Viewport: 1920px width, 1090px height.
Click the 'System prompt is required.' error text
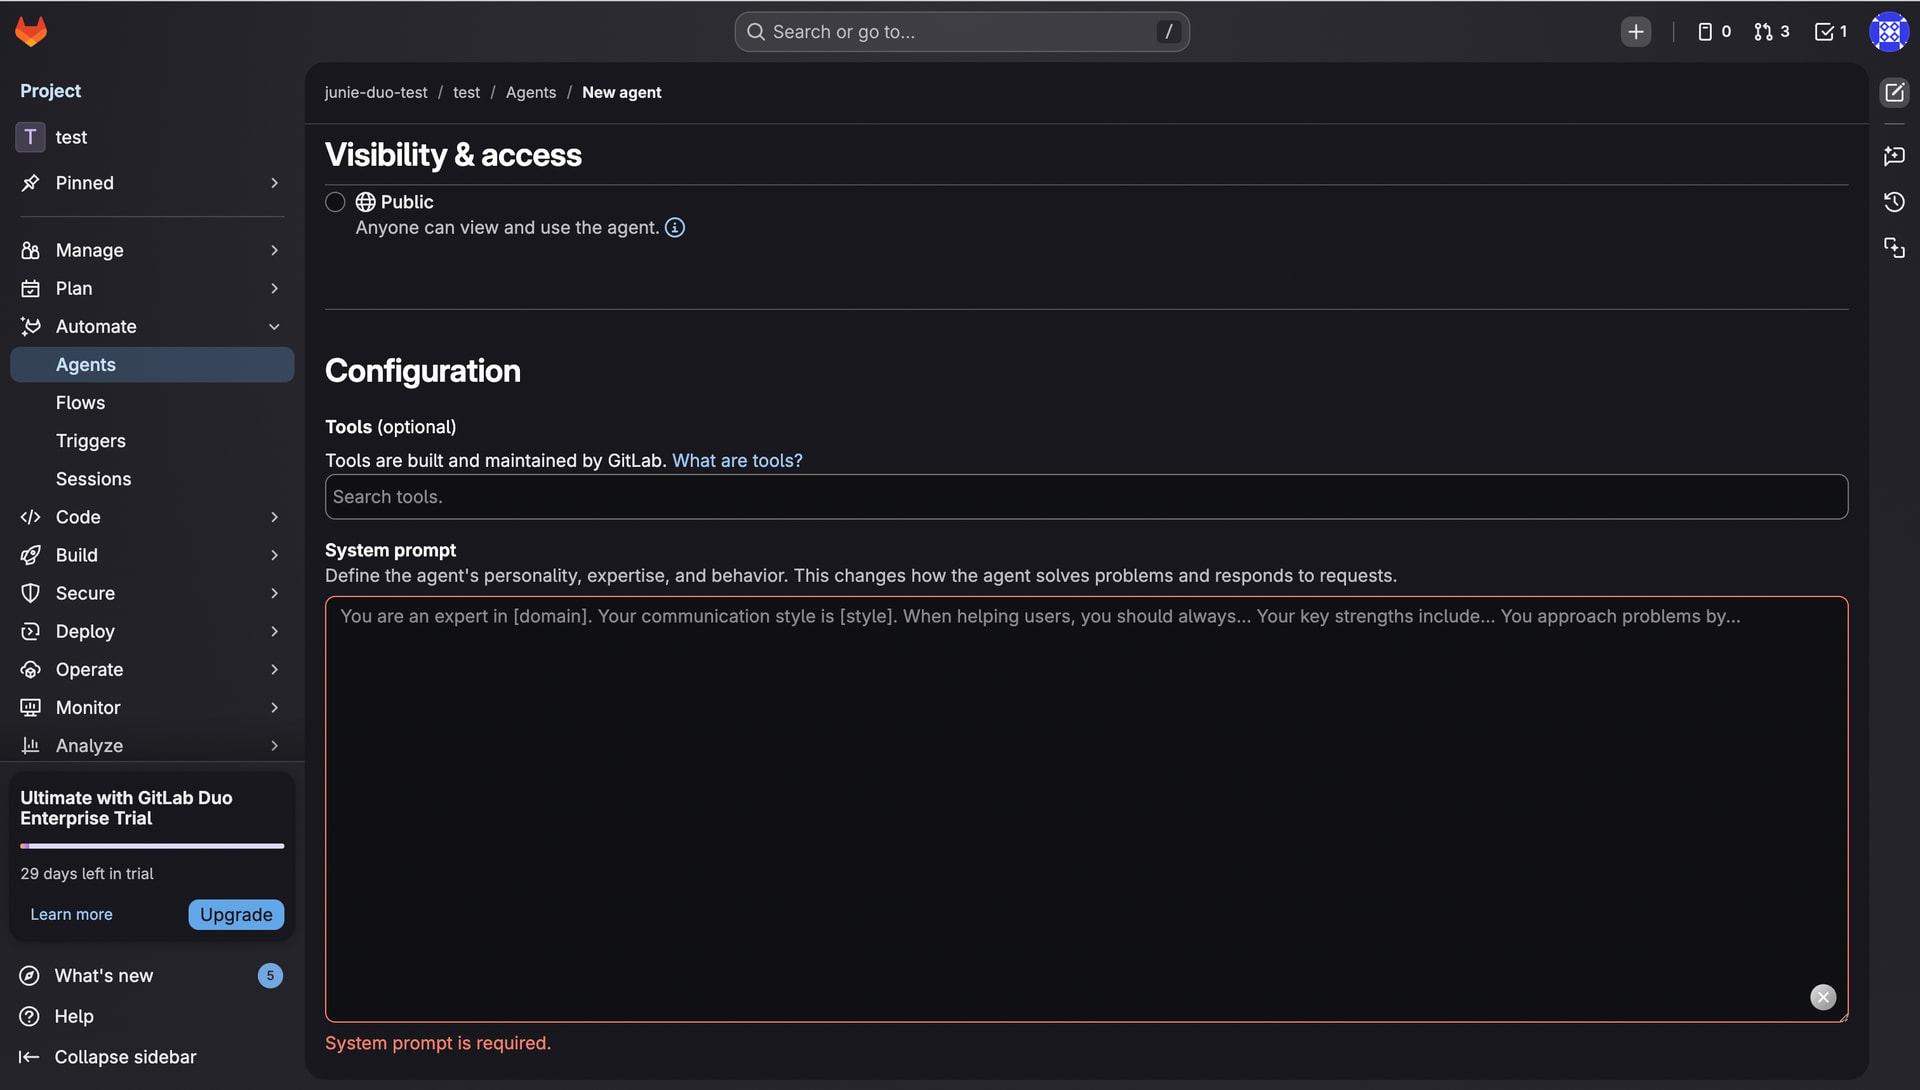[438, 1043]
